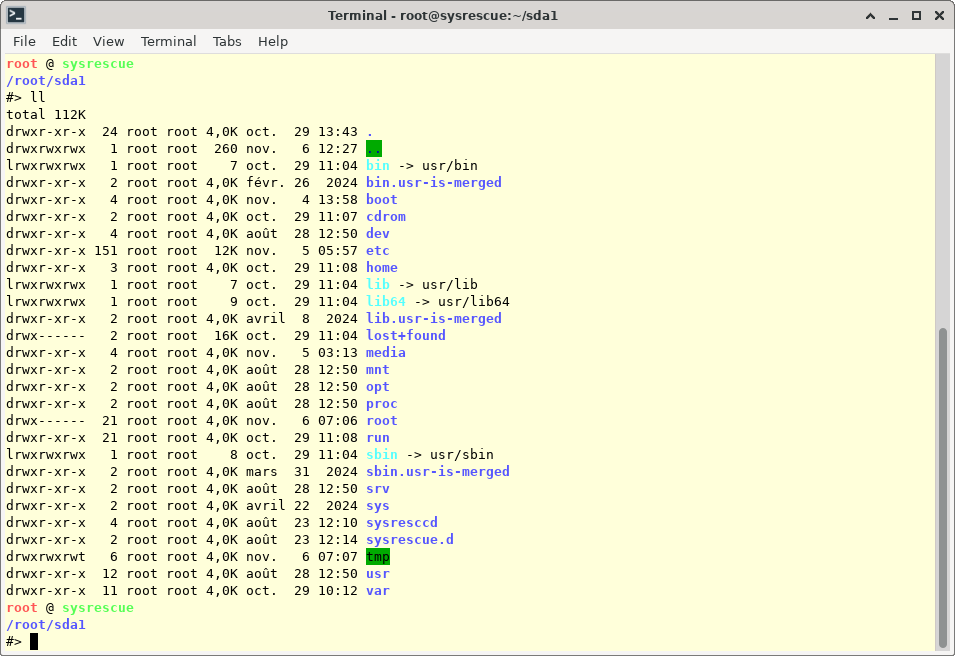Image resolution: width=955 pixels, height=656 pixels.
Task: Click the highlighted parent directory '..' entry
Action: tap(374, 148)
